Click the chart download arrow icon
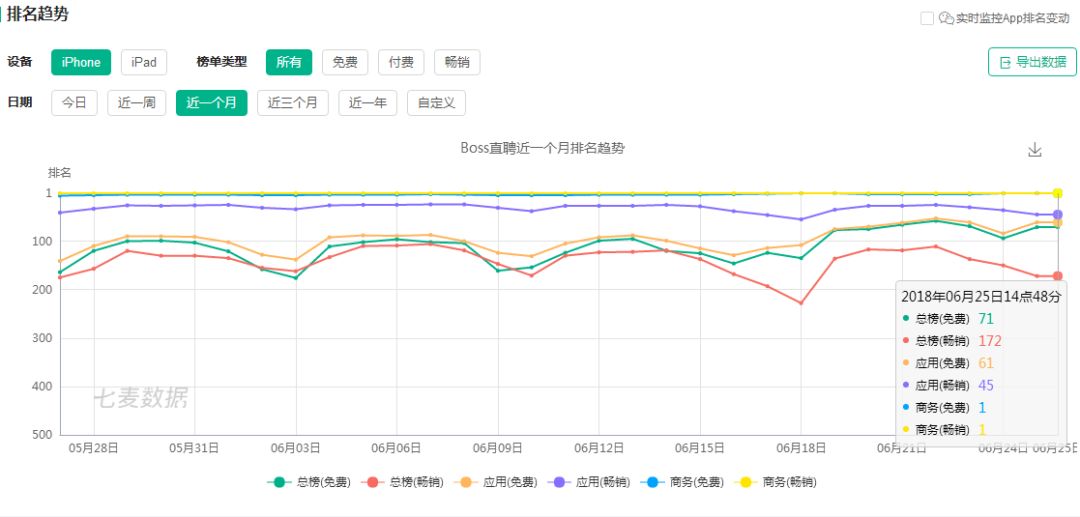The image size is (1080, 517). [x=1034, y=150]
